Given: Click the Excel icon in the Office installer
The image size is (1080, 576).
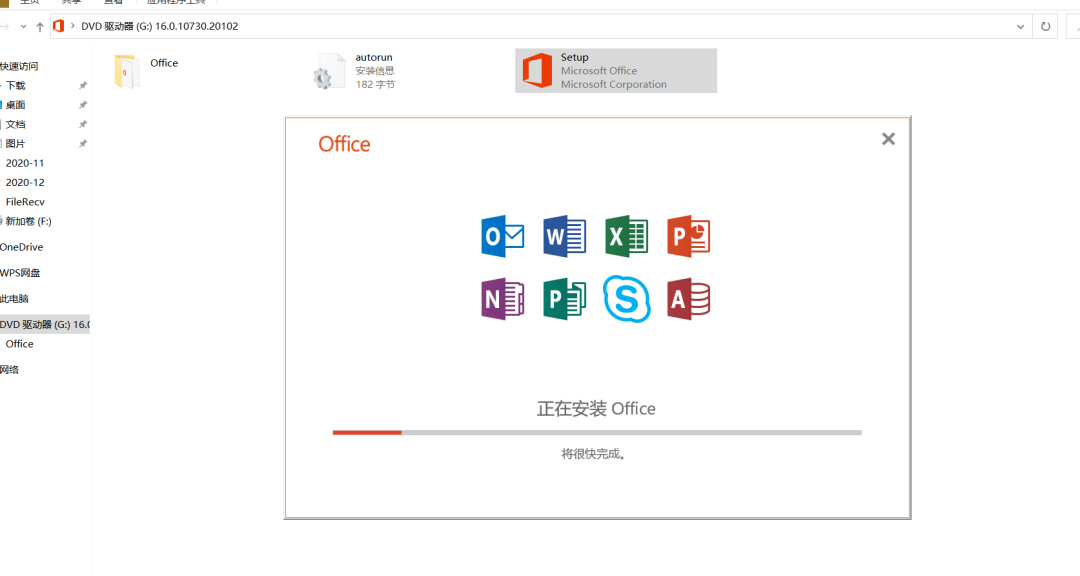Looking at the screenshot, I should click(626, 236).
